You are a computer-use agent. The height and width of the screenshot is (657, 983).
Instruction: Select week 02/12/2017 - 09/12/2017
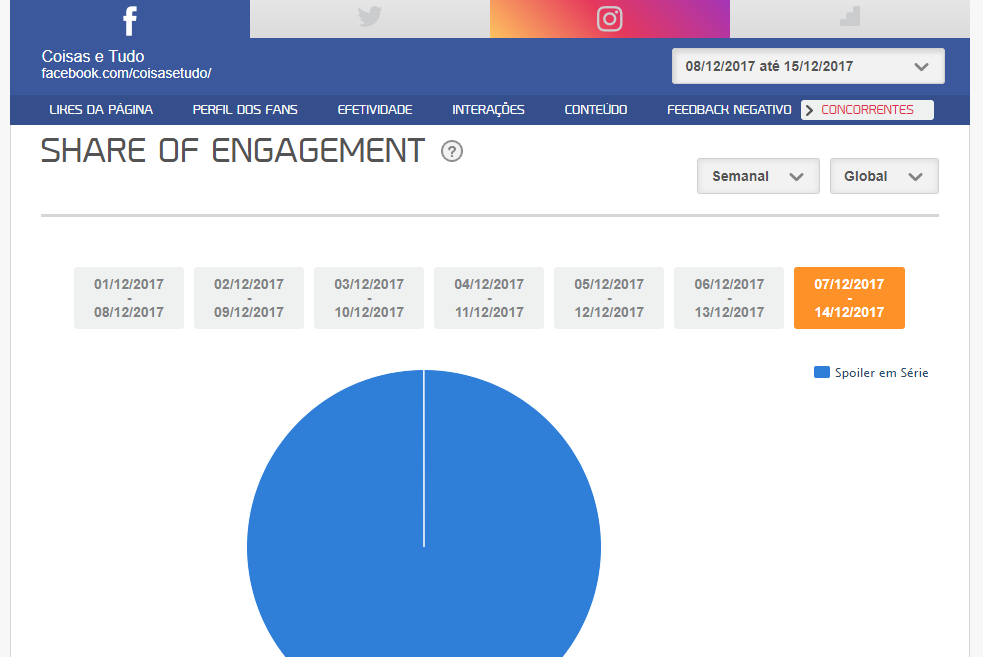pos(249,298)
